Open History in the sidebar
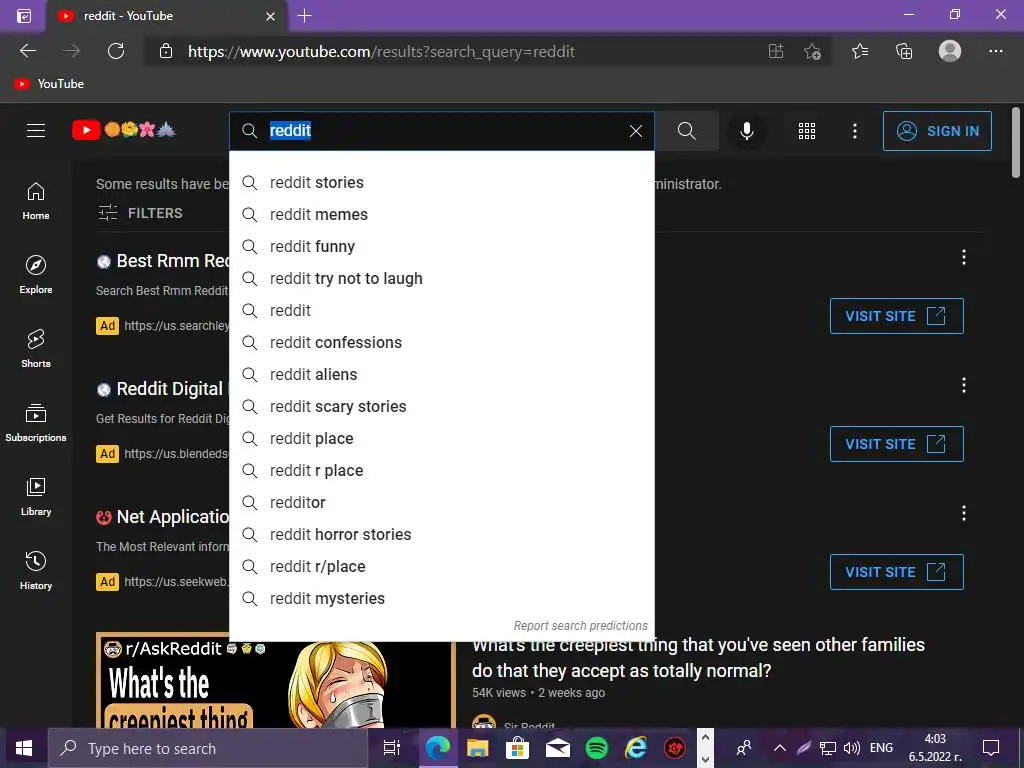The width and height of the screenshot is (1024, 768). (36, 571)
